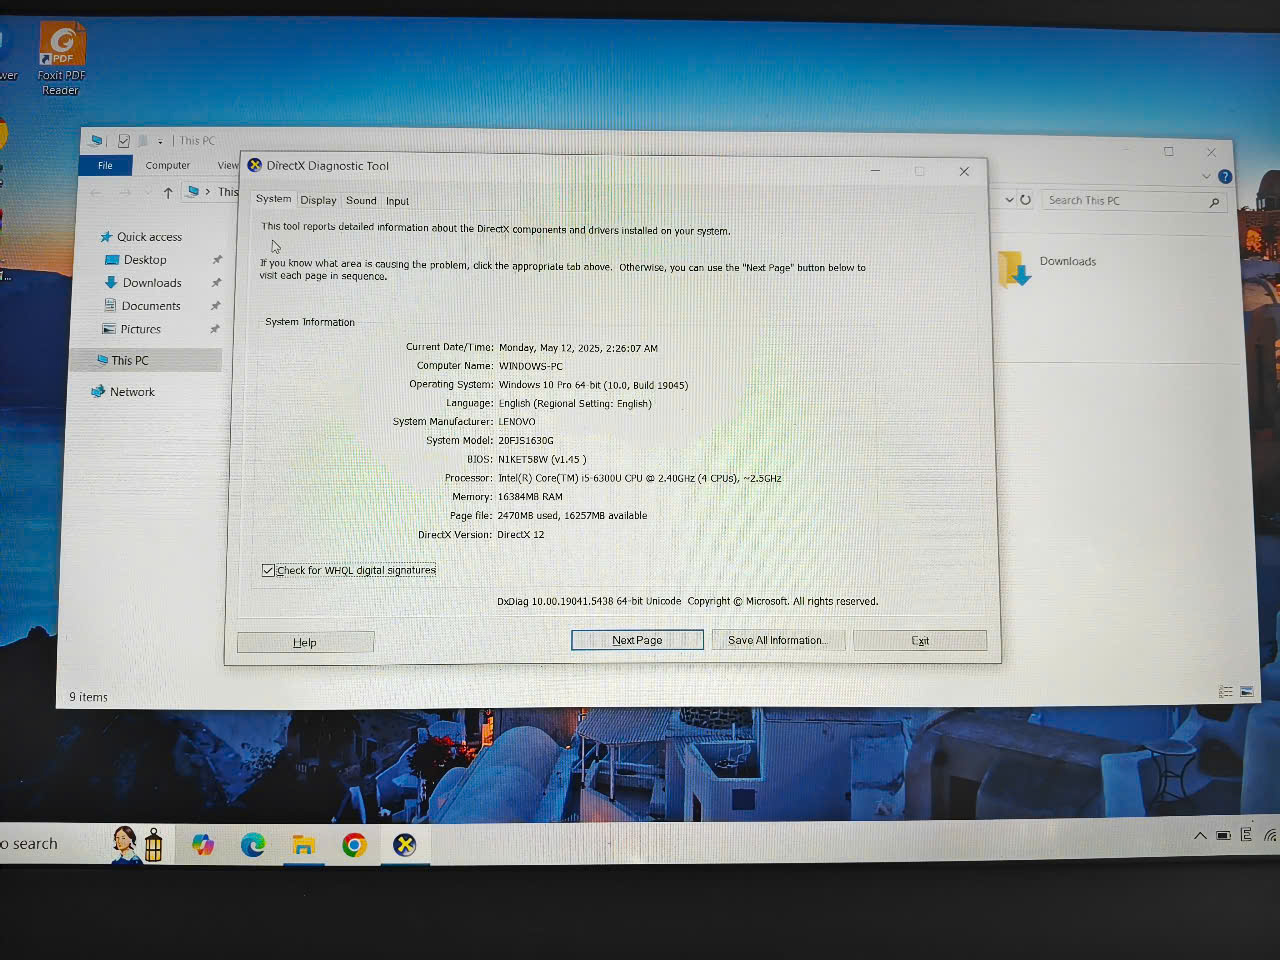Open Microsoft Edge from the taskbar

point(253,845)
